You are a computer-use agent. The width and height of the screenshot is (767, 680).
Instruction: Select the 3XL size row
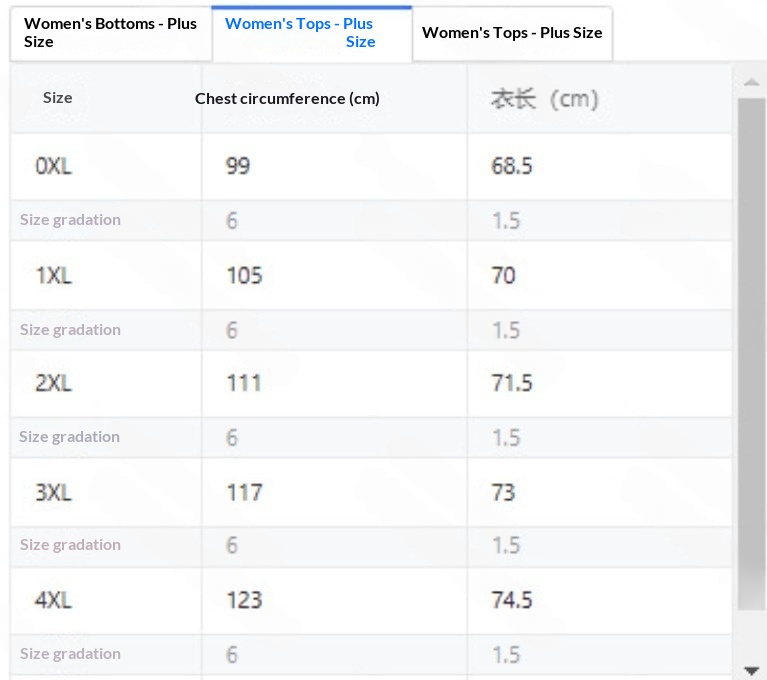click(x=53, y=492)
